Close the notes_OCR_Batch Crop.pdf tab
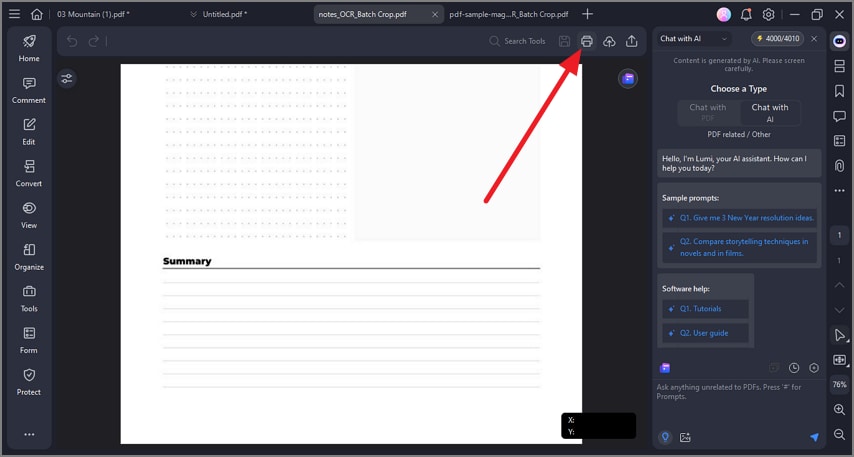 435,14
